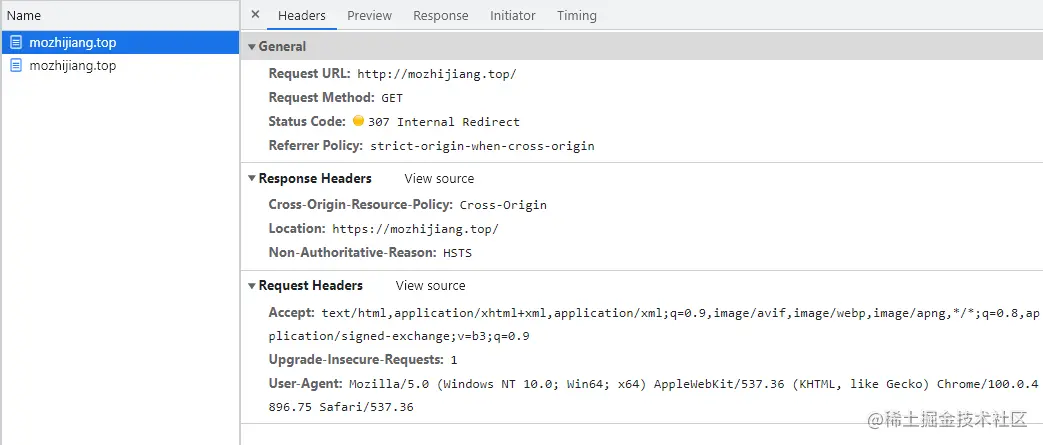The width and height of the screenshot is (1043, 445).
Task: Open the Response tab
Action: point(440,15)
